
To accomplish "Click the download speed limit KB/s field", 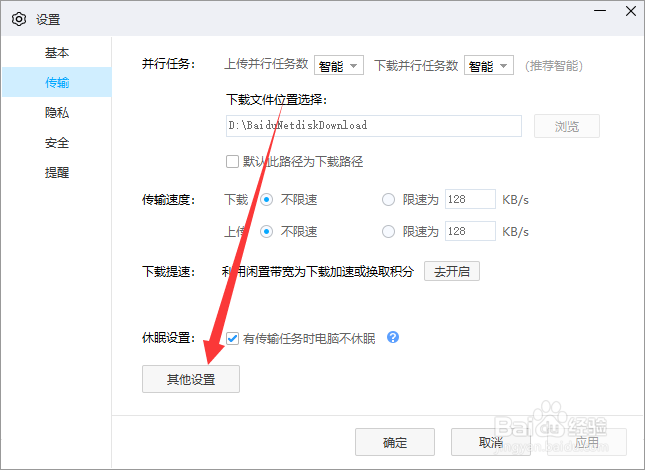I will 470,199.
